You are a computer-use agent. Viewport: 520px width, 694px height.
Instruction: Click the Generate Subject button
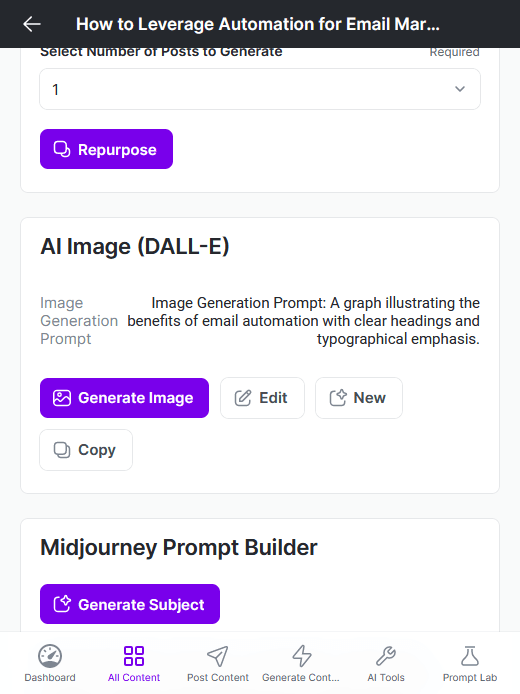click(130, 604)
